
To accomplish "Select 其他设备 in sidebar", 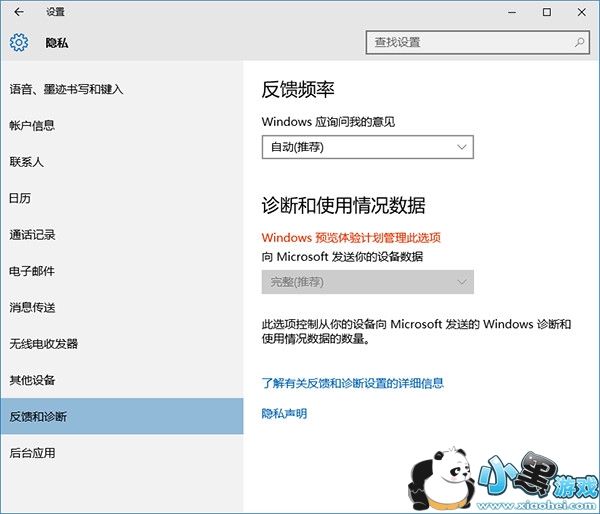I will coord(122,380).
